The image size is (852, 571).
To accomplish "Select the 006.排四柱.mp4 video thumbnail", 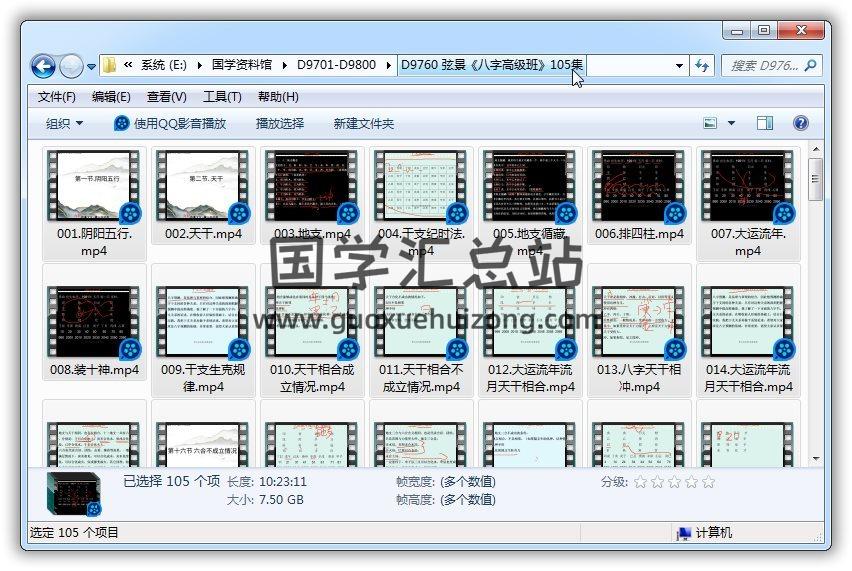I will click(x=639, y=186).
